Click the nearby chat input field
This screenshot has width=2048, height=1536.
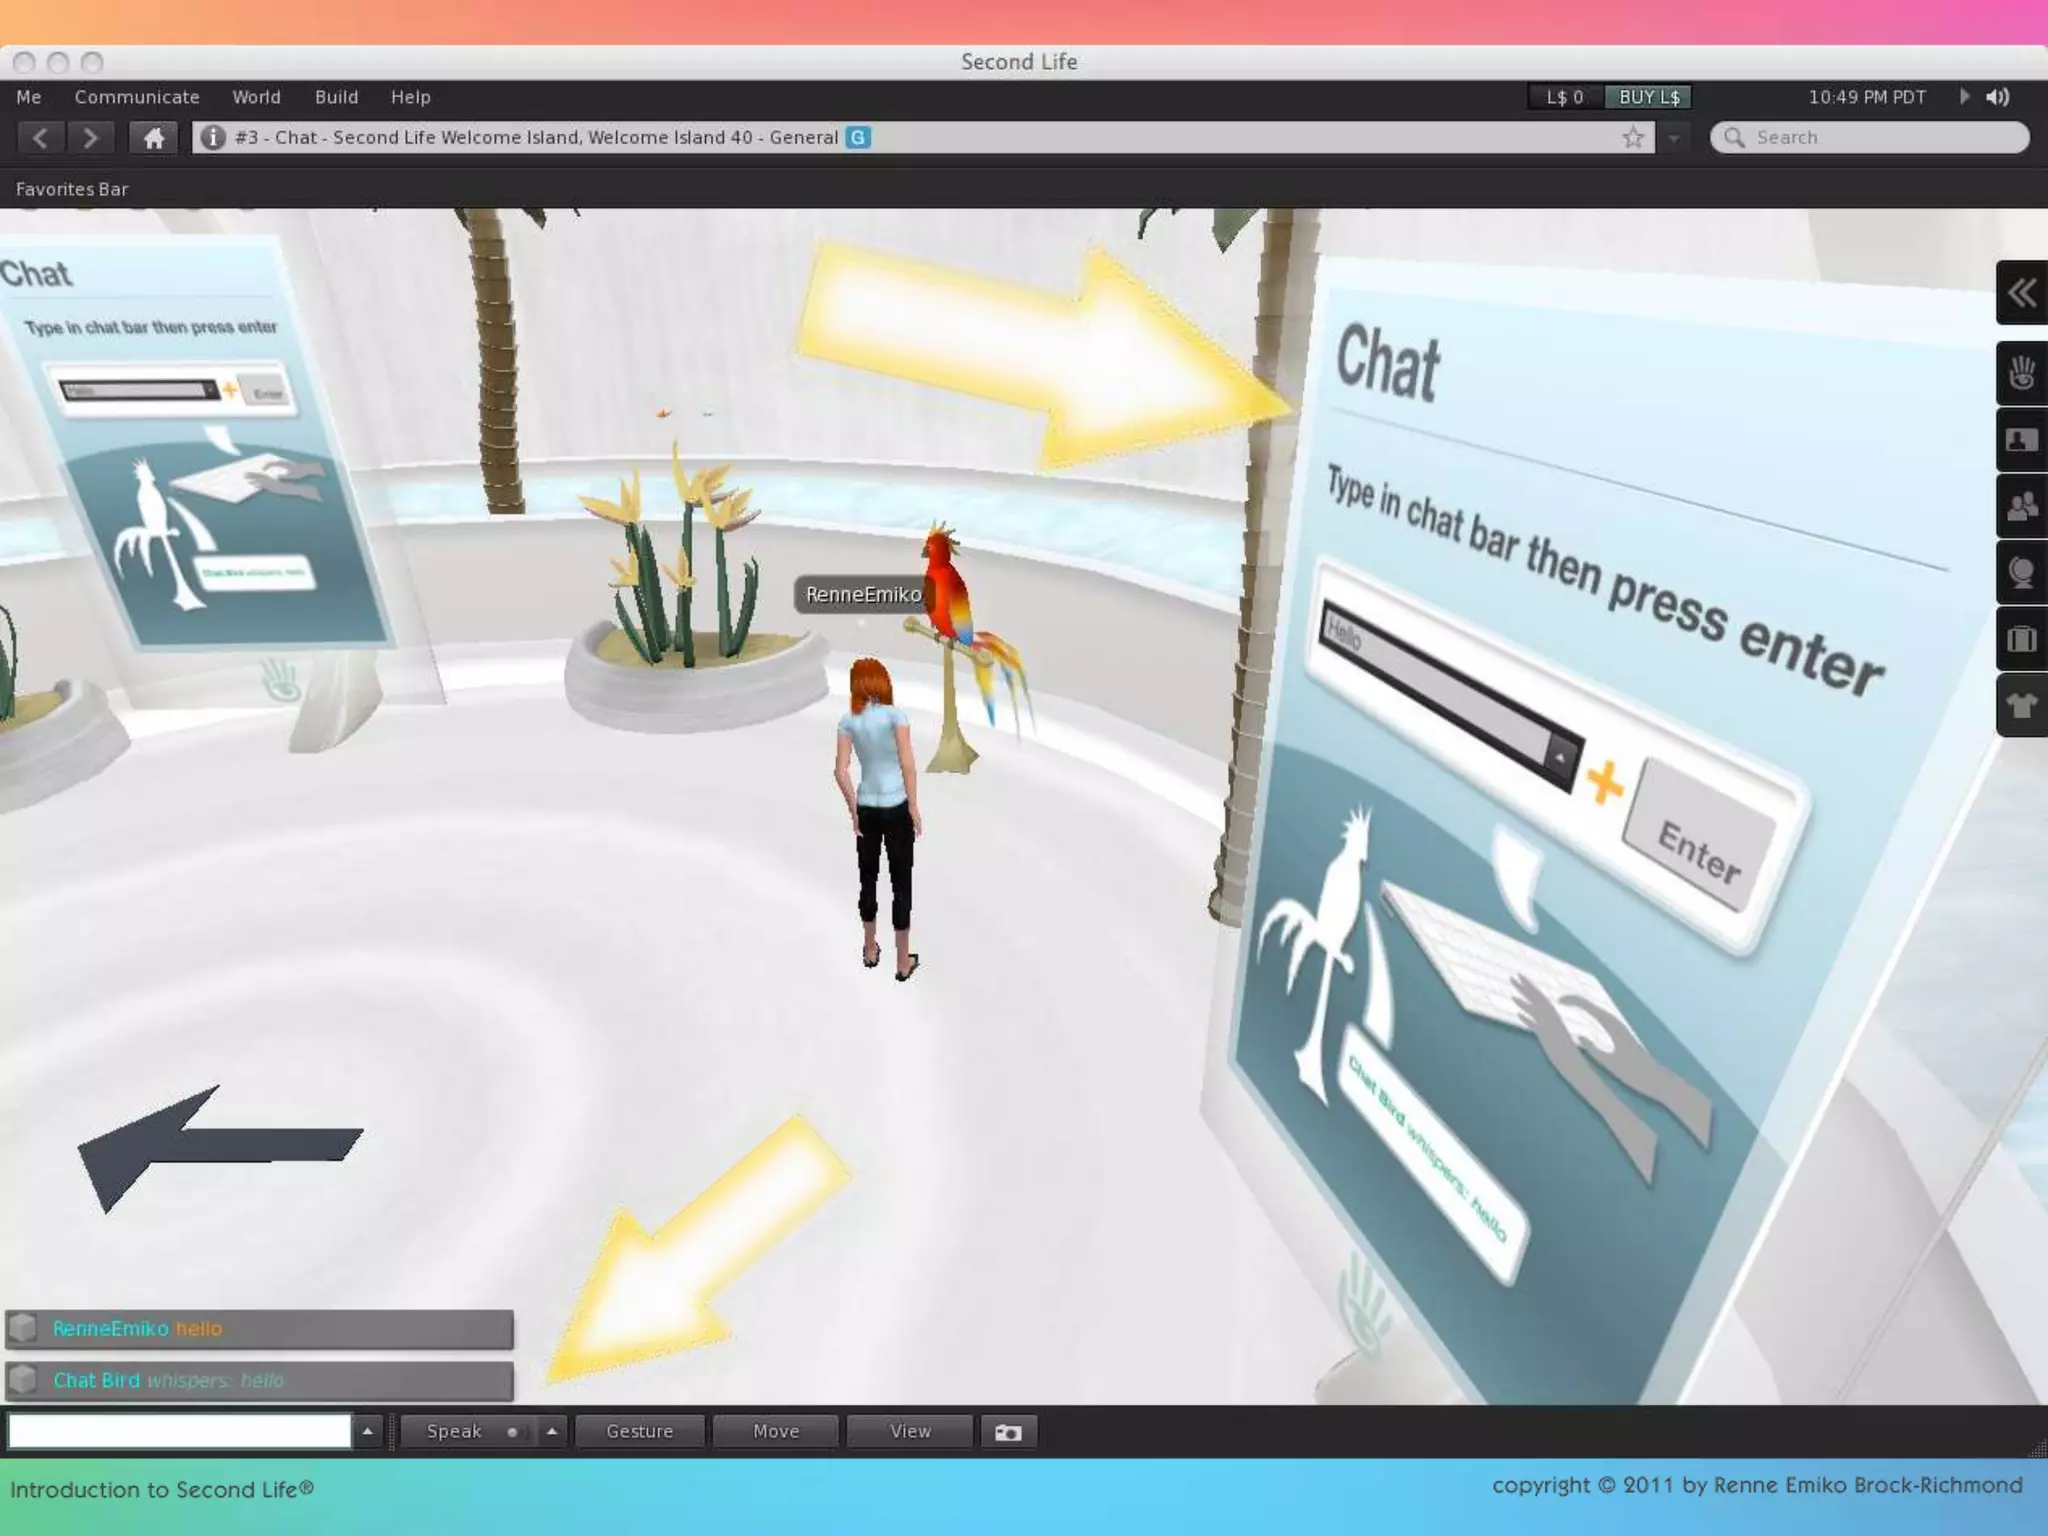click(180, 1432)
